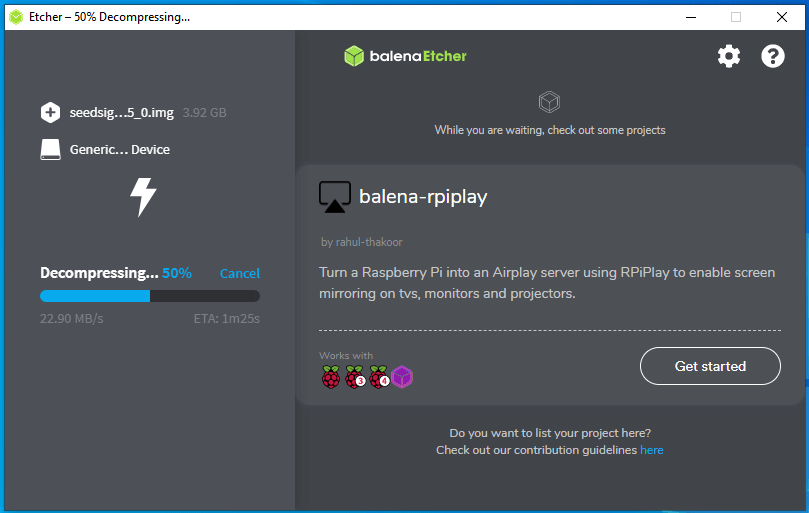Click the help question mark icon

tap(773, 56)
